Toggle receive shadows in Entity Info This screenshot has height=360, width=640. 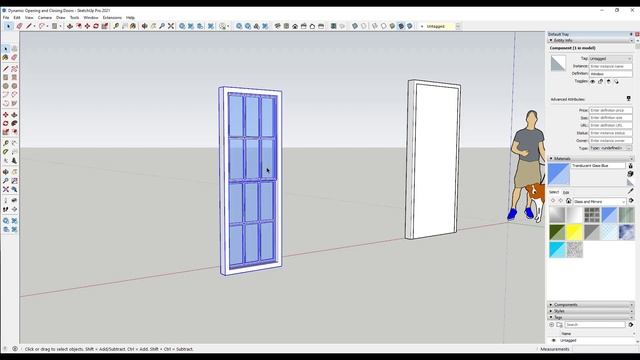(x=609, y=82)
